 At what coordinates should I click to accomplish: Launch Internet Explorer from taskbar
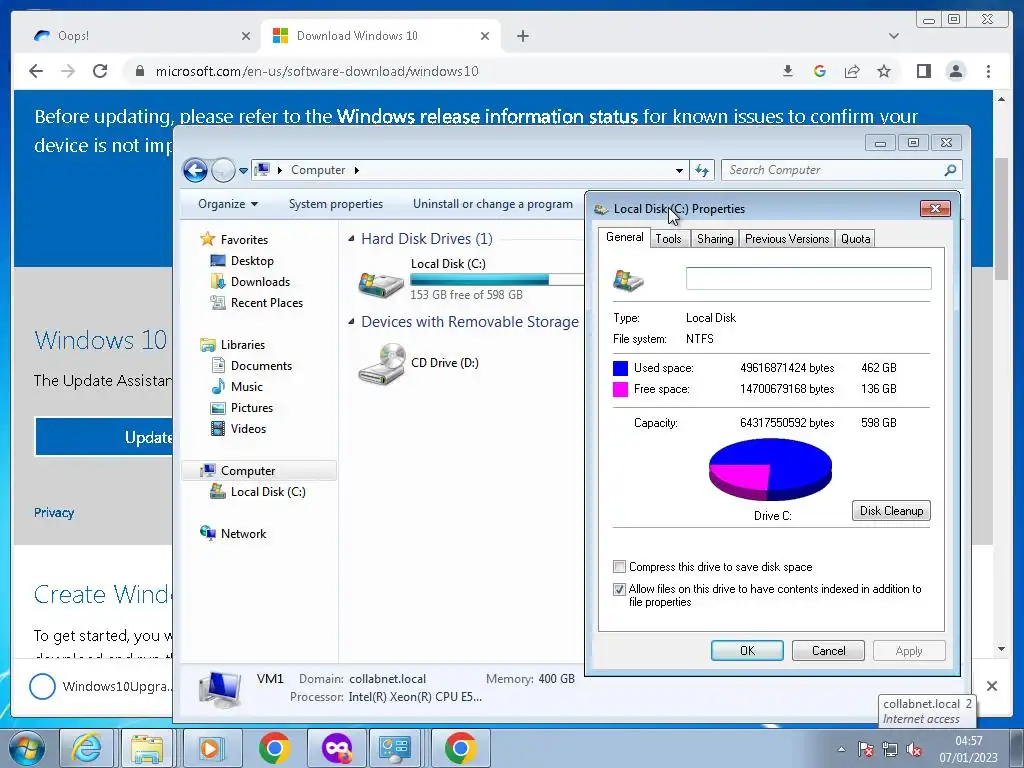point(87,748)
